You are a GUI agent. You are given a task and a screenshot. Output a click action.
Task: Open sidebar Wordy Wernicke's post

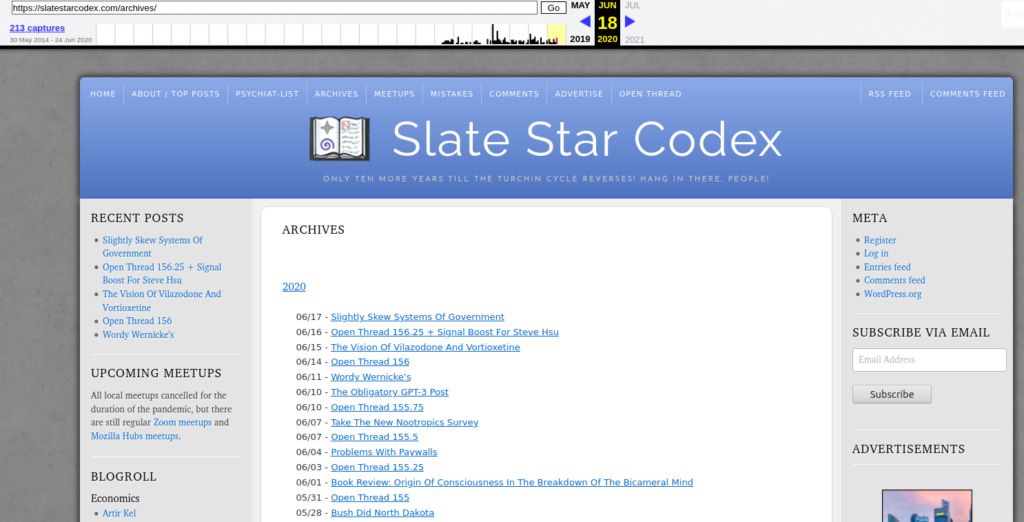pos(138,334)
